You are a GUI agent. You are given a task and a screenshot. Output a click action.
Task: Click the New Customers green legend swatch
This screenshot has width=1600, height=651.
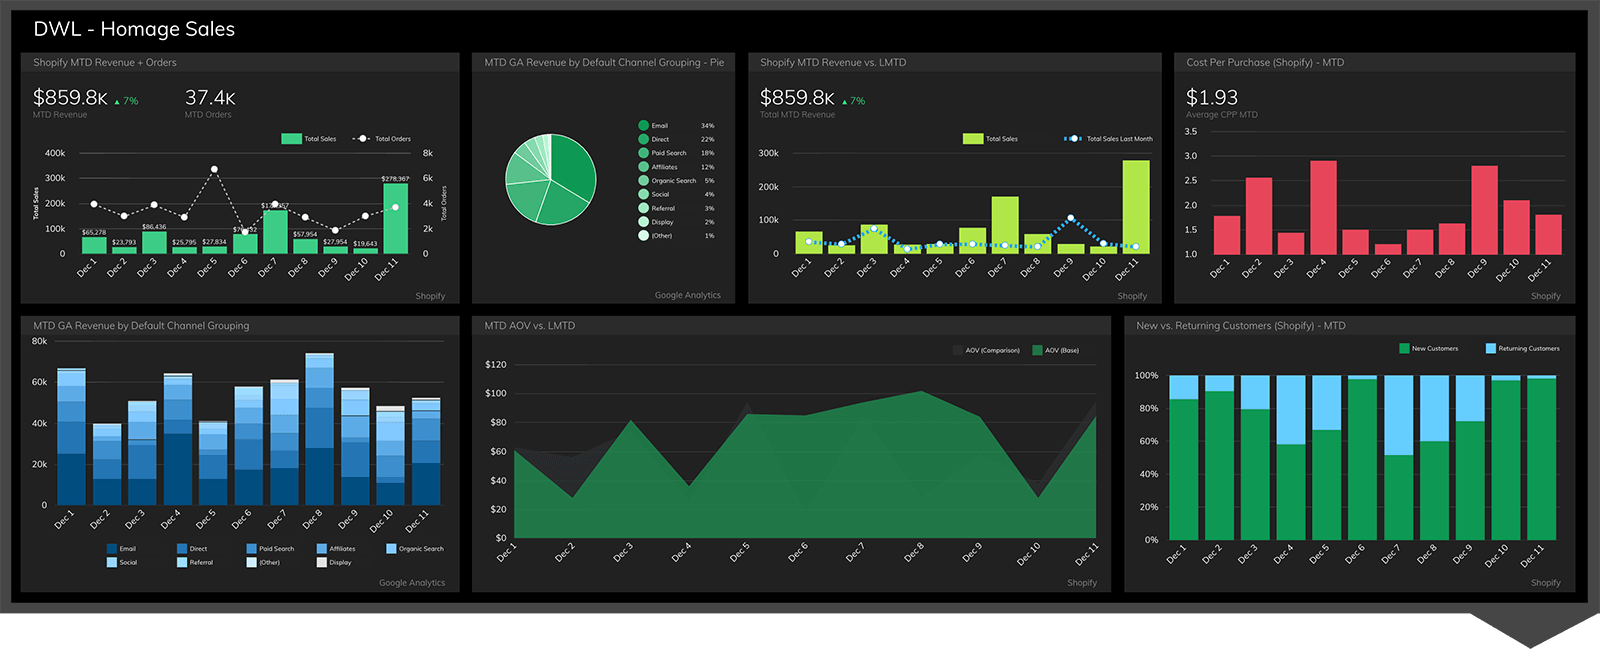[1405, 349]
